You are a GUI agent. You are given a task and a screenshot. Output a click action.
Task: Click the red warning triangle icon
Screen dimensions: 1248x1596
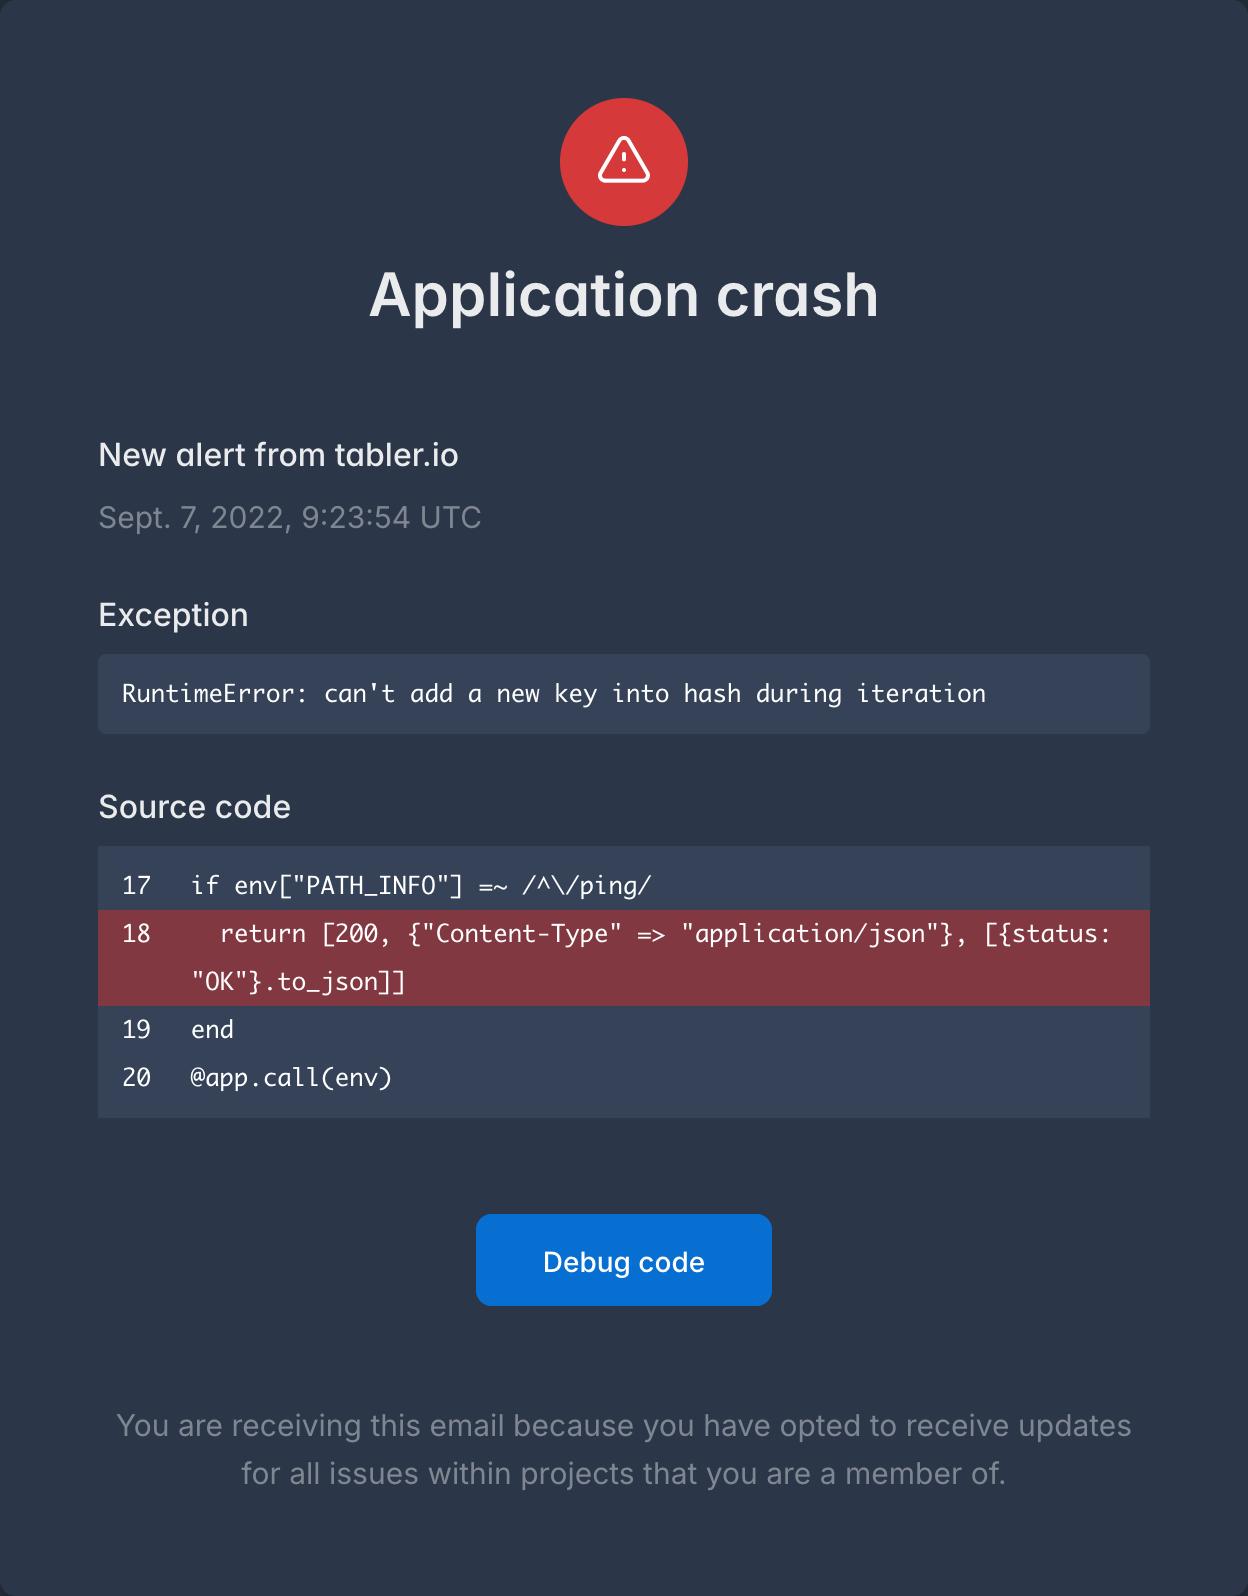pyautogui.click(x=623, y=162)
